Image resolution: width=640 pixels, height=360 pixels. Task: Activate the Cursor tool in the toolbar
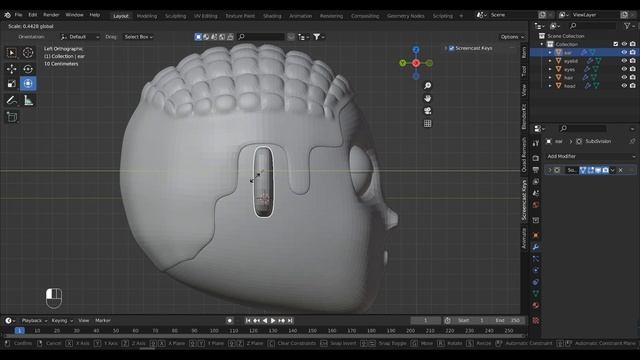click(x=28, y=53)
